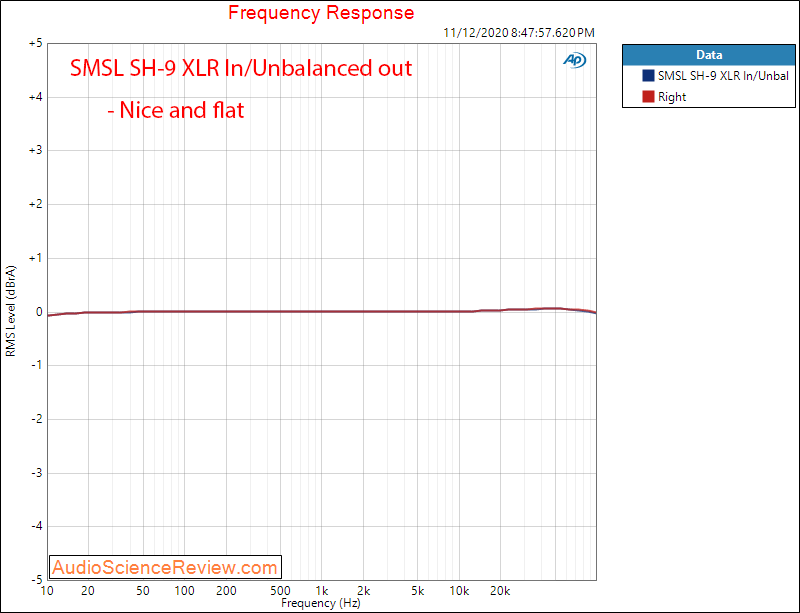
Task: Click the 'Frequency (Hz)' x-axis label
Action: 321,603
